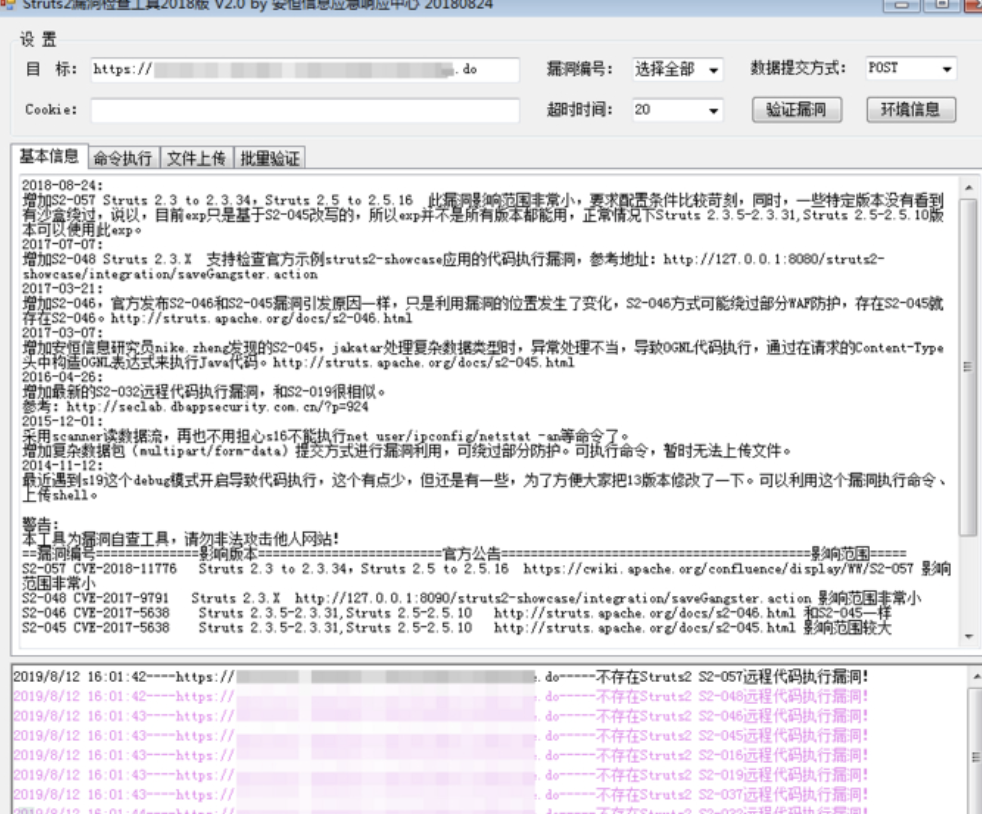Click the result log scrollbar up arrow
The width and height of the screenshot is (982, 814).
tap(976, 676)
